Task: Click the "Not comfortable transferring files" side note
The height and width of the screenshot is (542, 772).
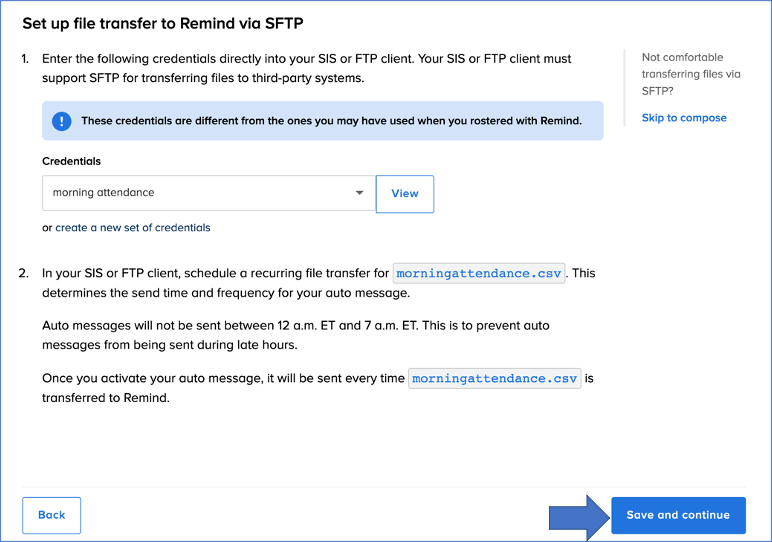Action: (691, 73)
